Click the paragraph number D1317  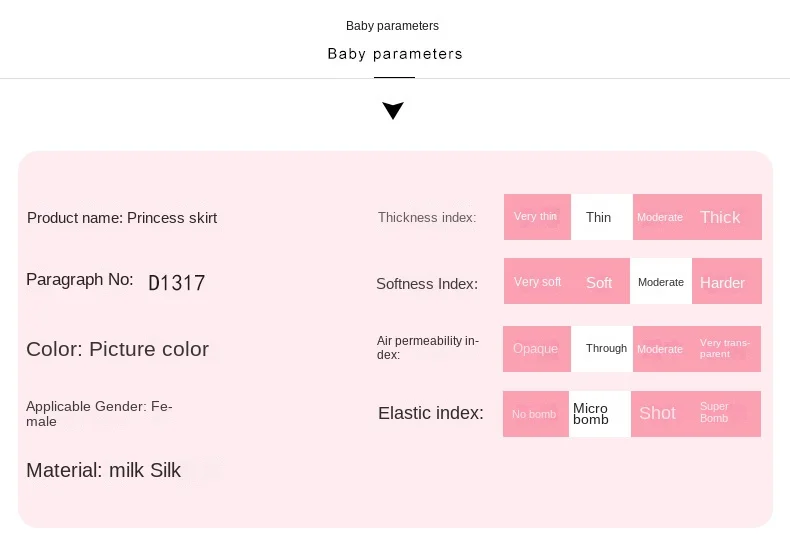[x=177, y=283]
